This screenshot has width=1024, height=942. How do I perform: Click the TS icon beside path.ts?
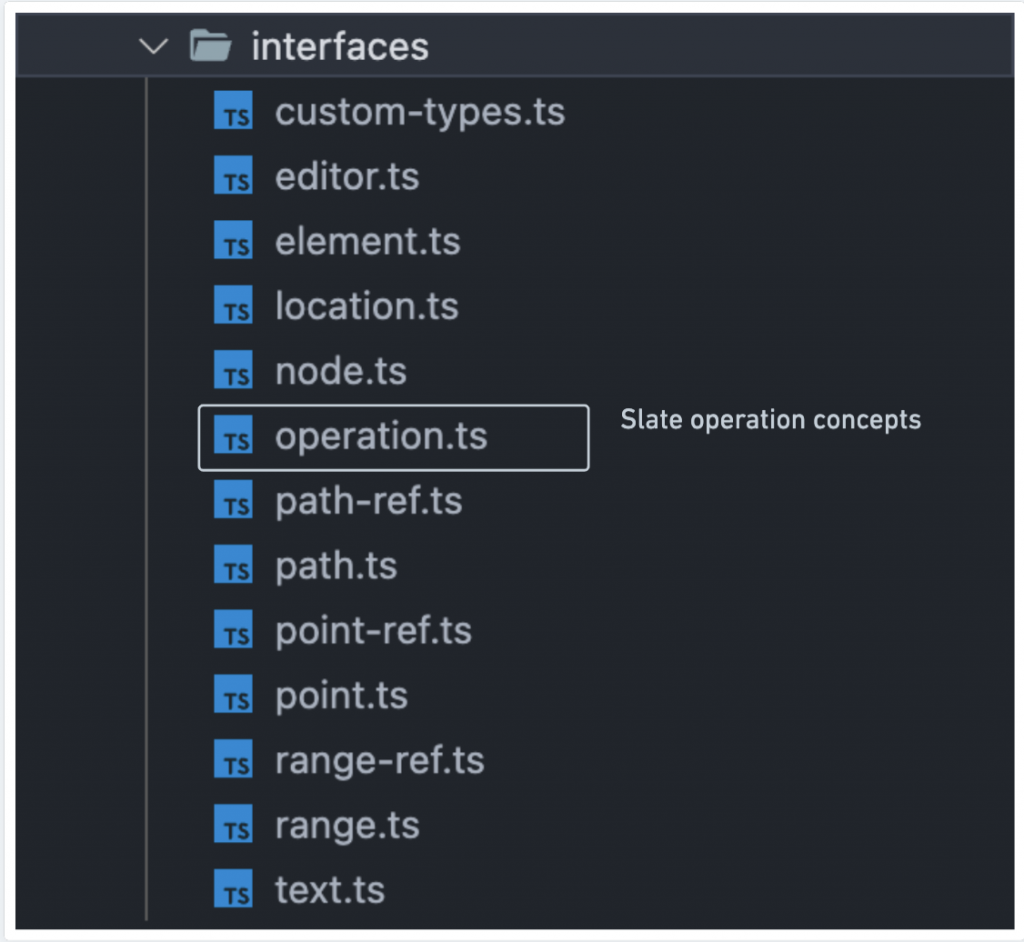point(234,567)
